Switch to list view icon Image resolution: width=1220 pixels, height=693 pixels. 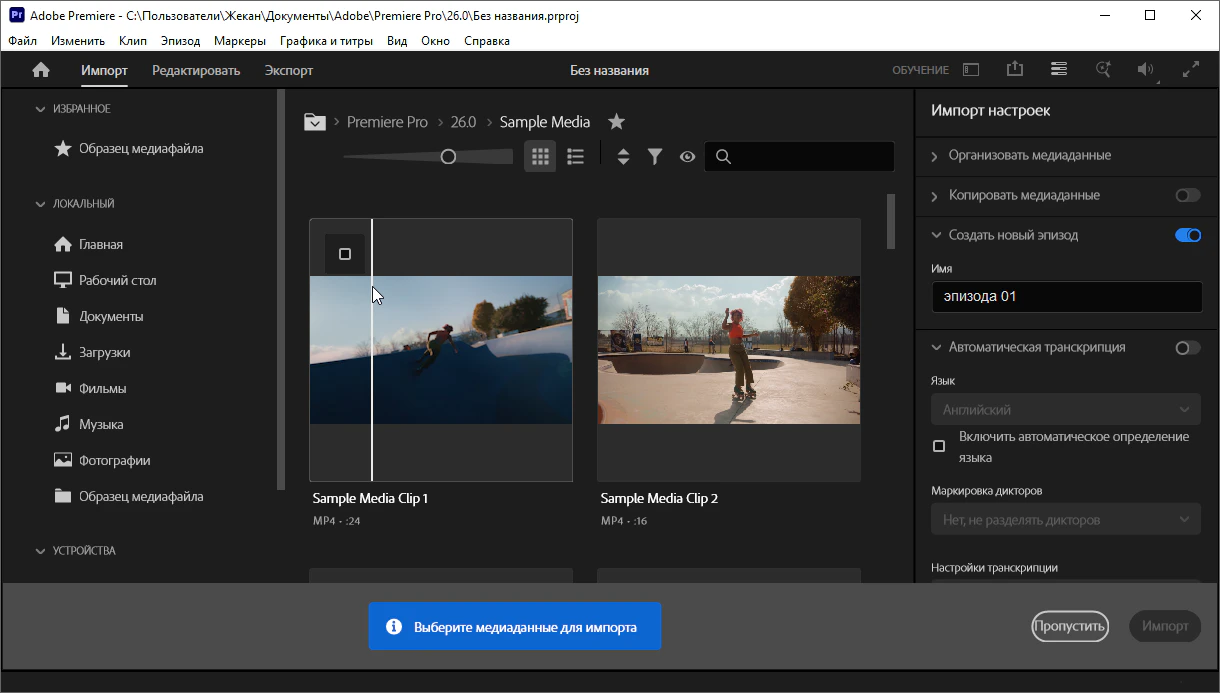575,157
